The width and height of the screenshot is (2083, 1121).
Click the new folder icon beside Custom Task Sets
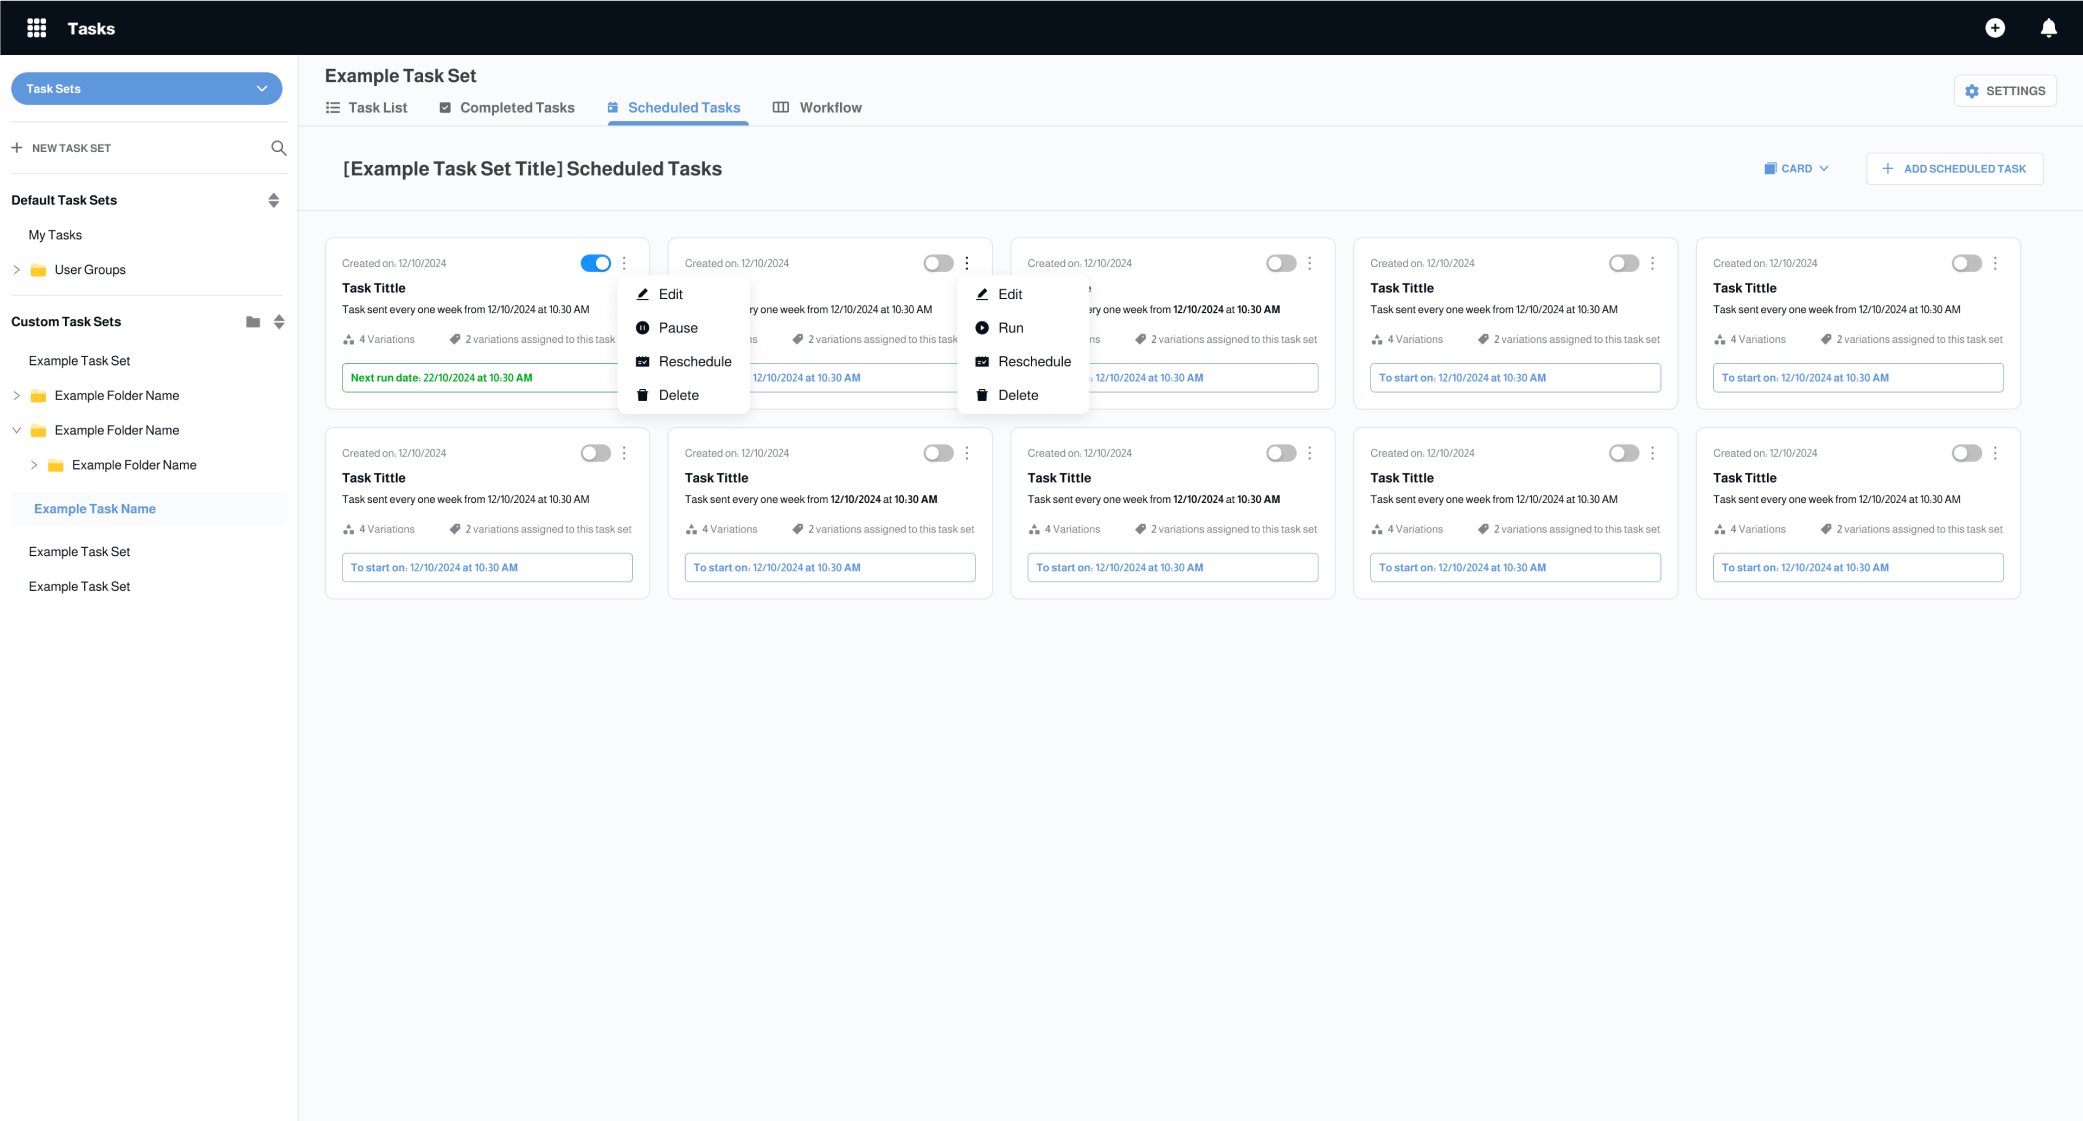point(253,322)
